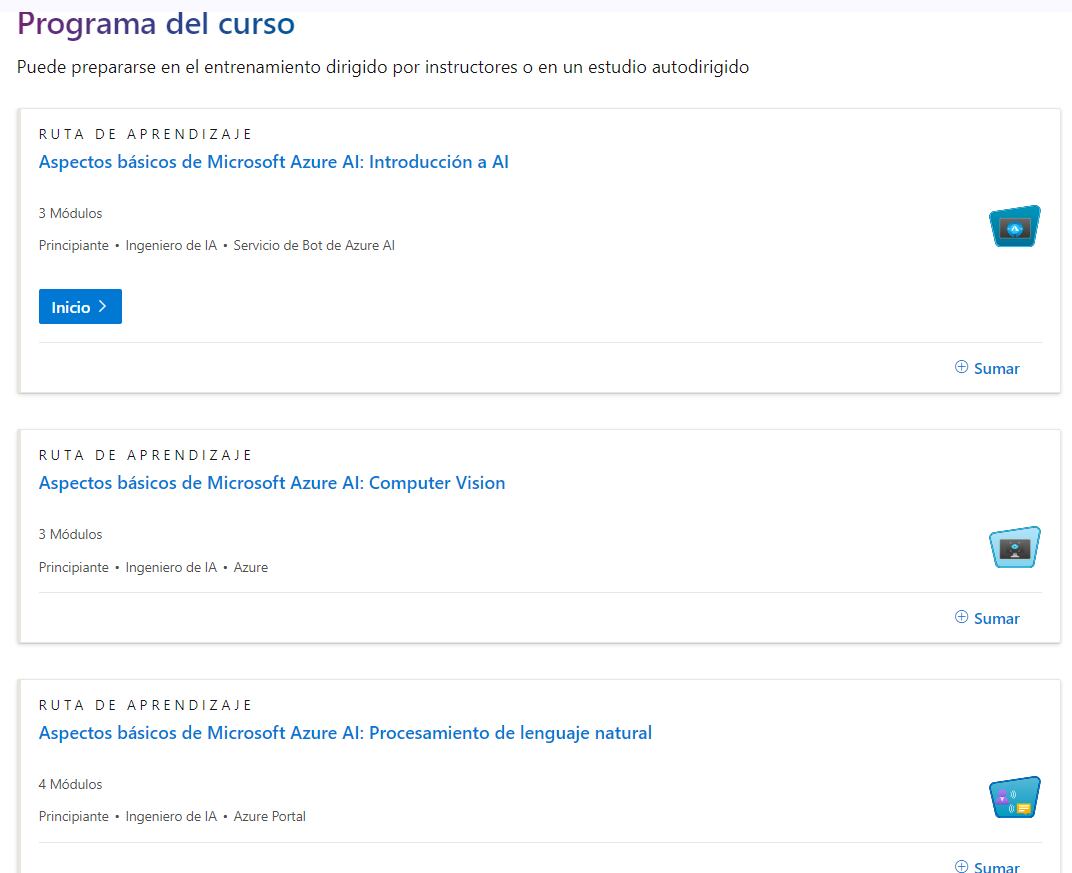Select the Azure Portal tag
The width and height of the screenshot is (1072, 873).
(x=270, y=816)
